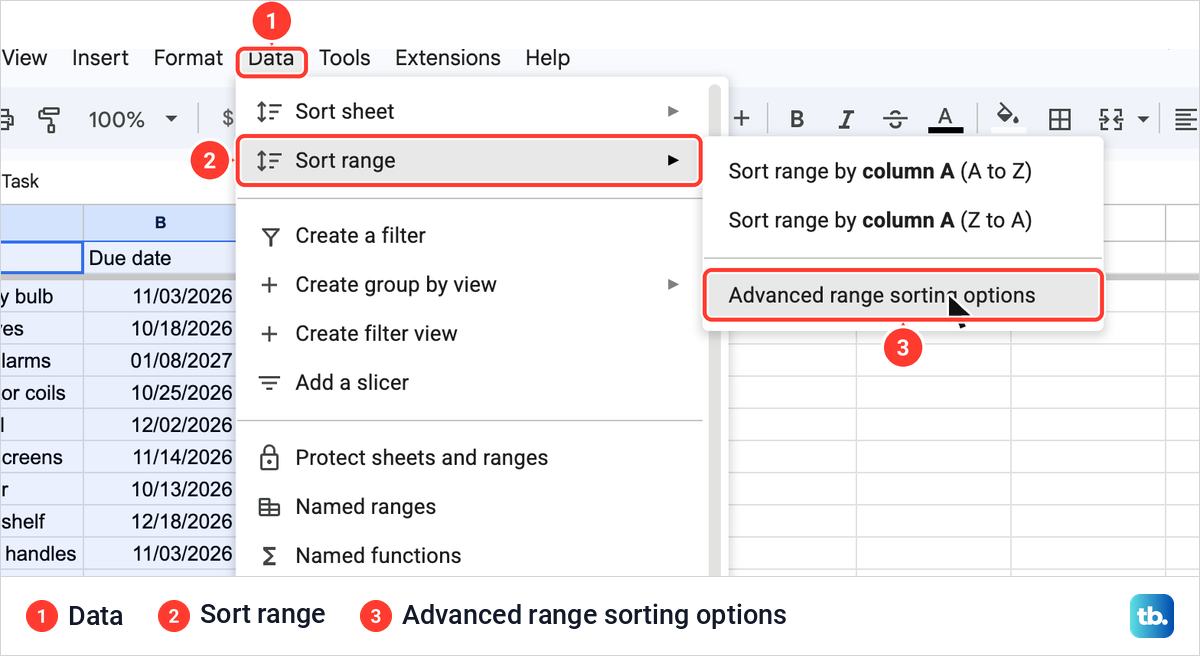Open Protect sheets and ranges

click(x=468, y=458)
